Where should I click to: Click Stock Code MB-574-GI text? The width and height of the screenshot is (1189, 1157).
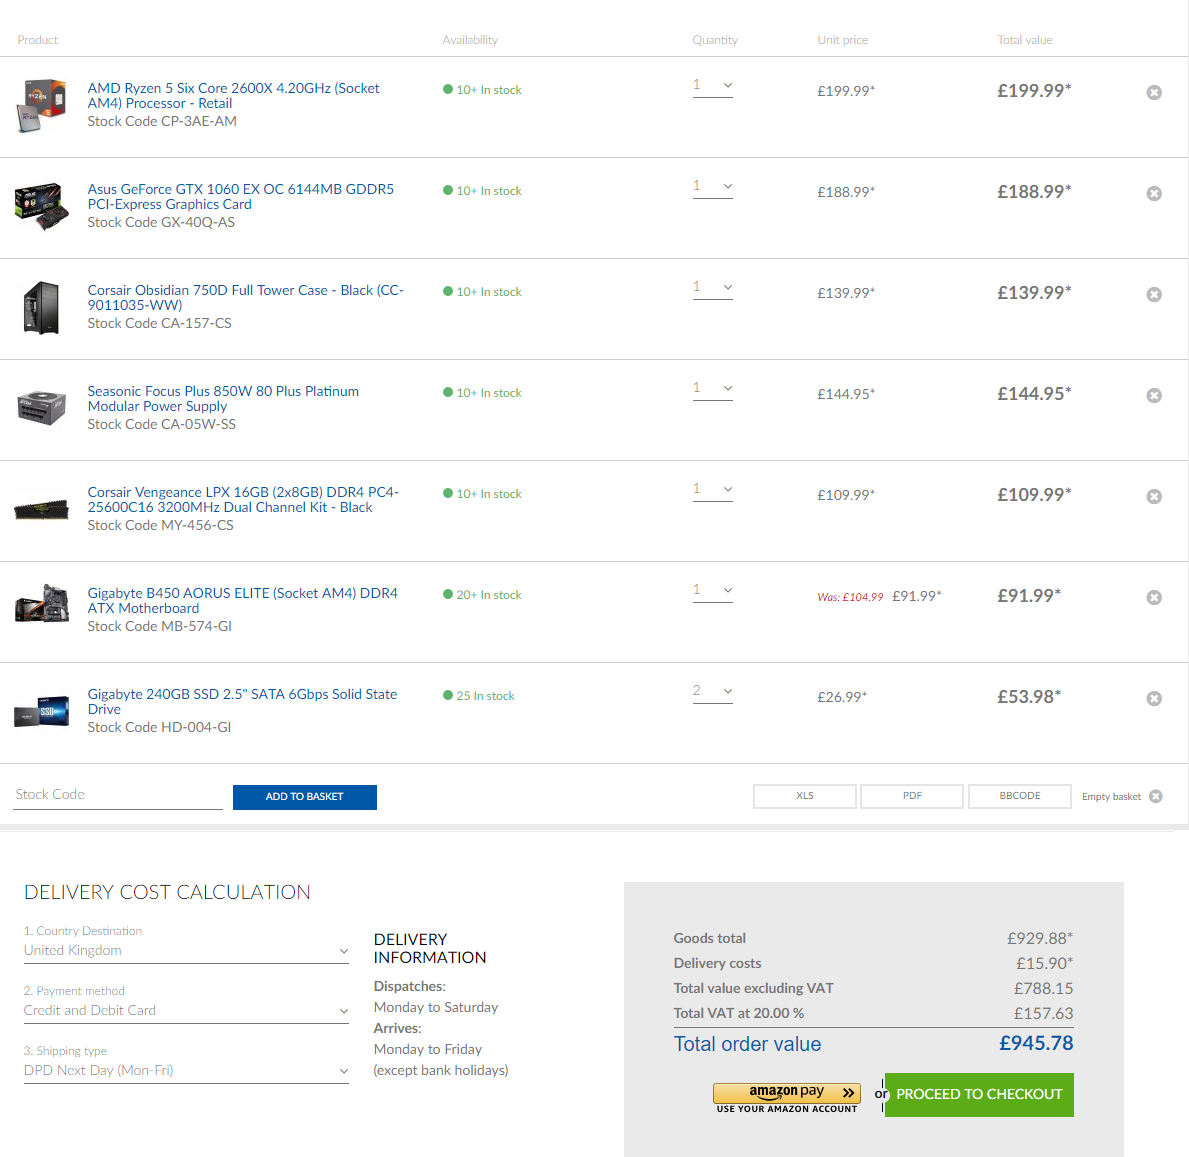[159, 626]
